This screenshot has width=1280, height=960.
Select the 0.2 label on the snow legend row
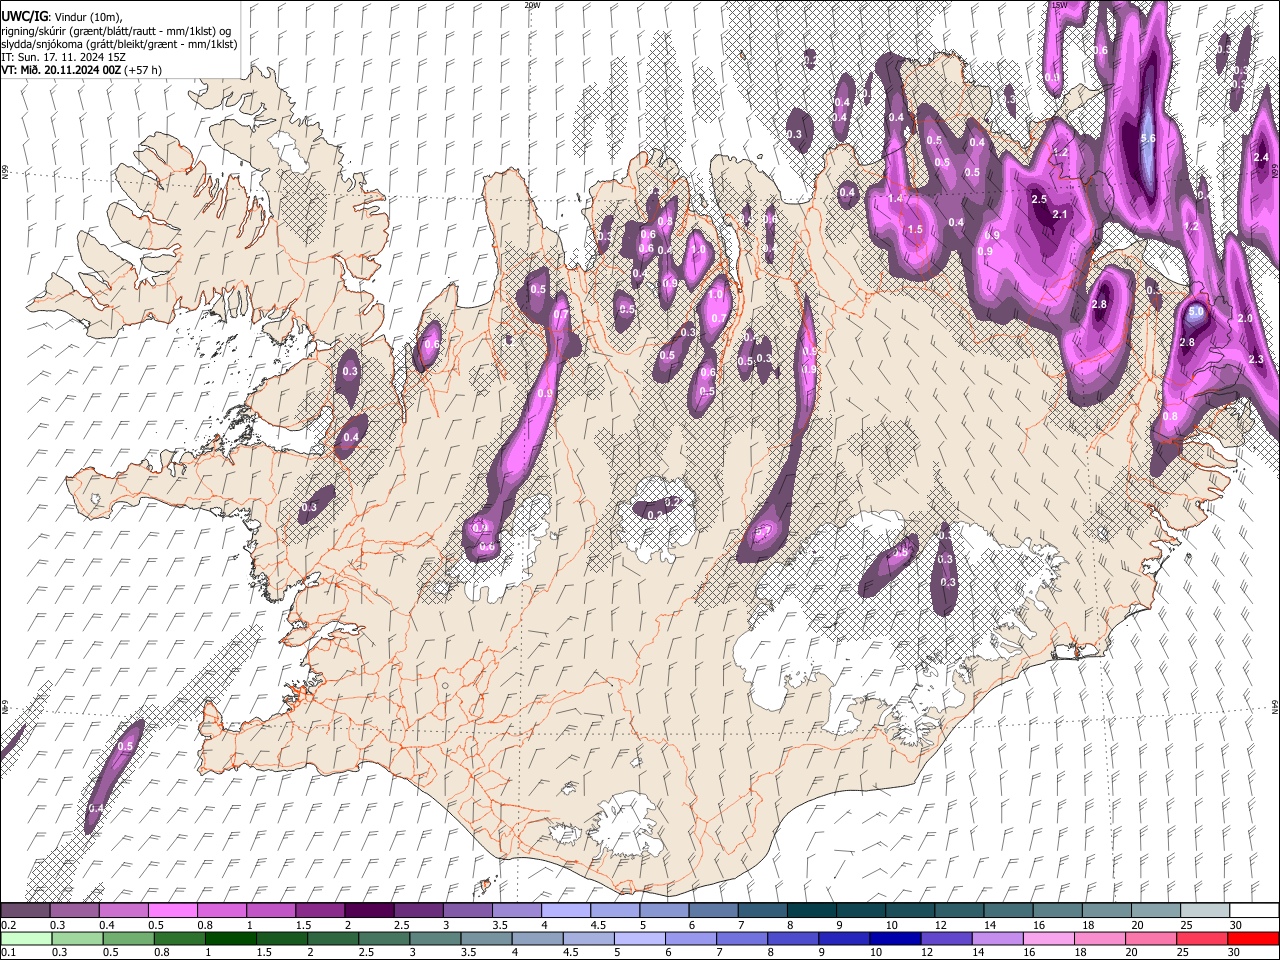tap(9, 925)
